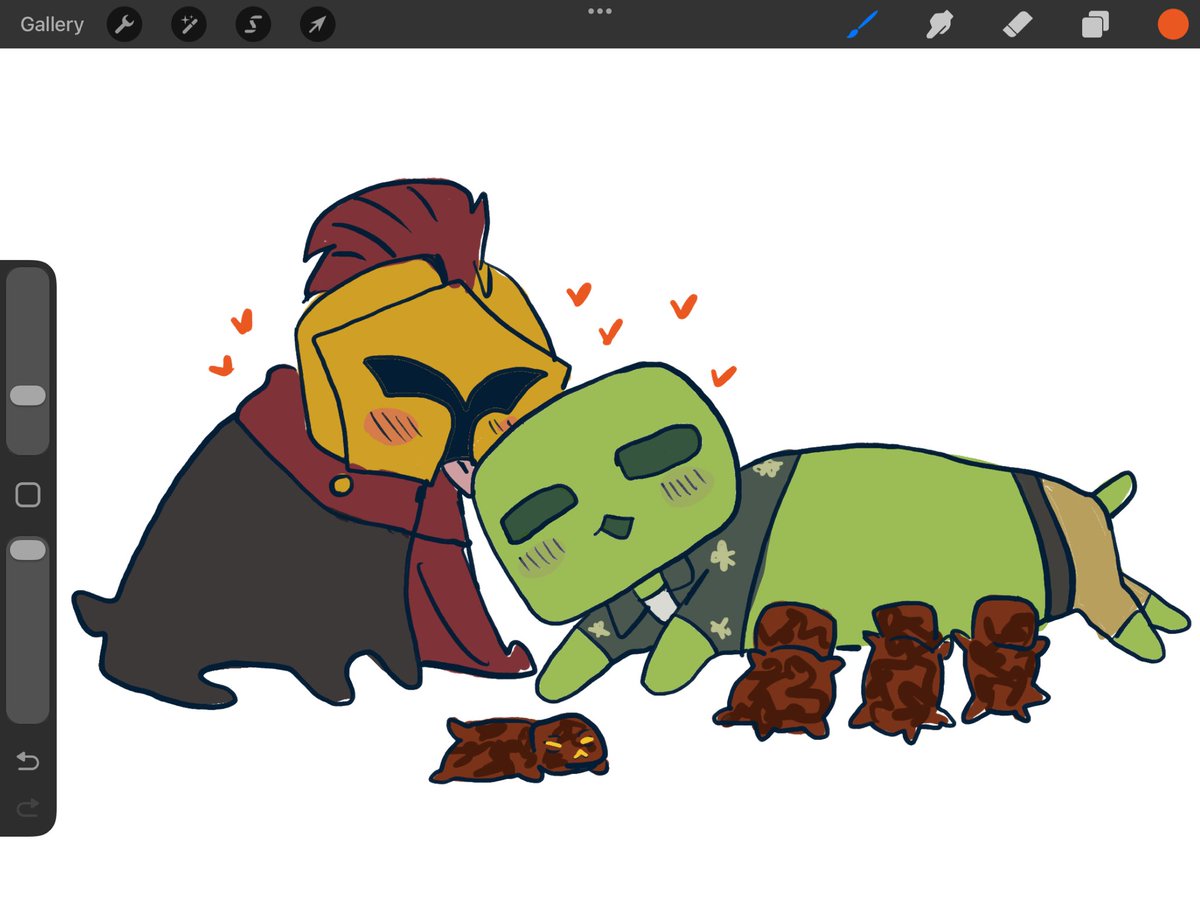The height and width of the screenshot is (900, 1200).
Task: Open the orange active color picker
Action: (1172, 24)
